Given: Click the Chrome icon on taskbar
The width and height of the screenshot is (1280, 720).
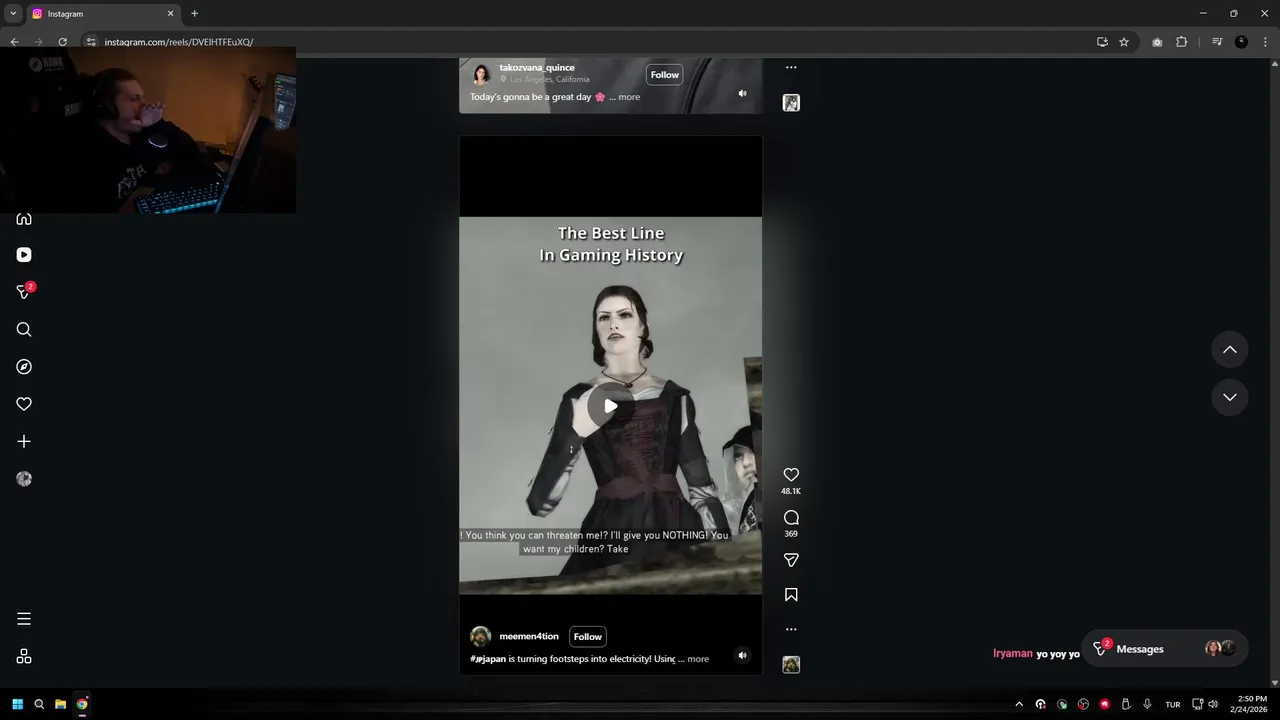Looking at the screenshot, I should (82, 704).
